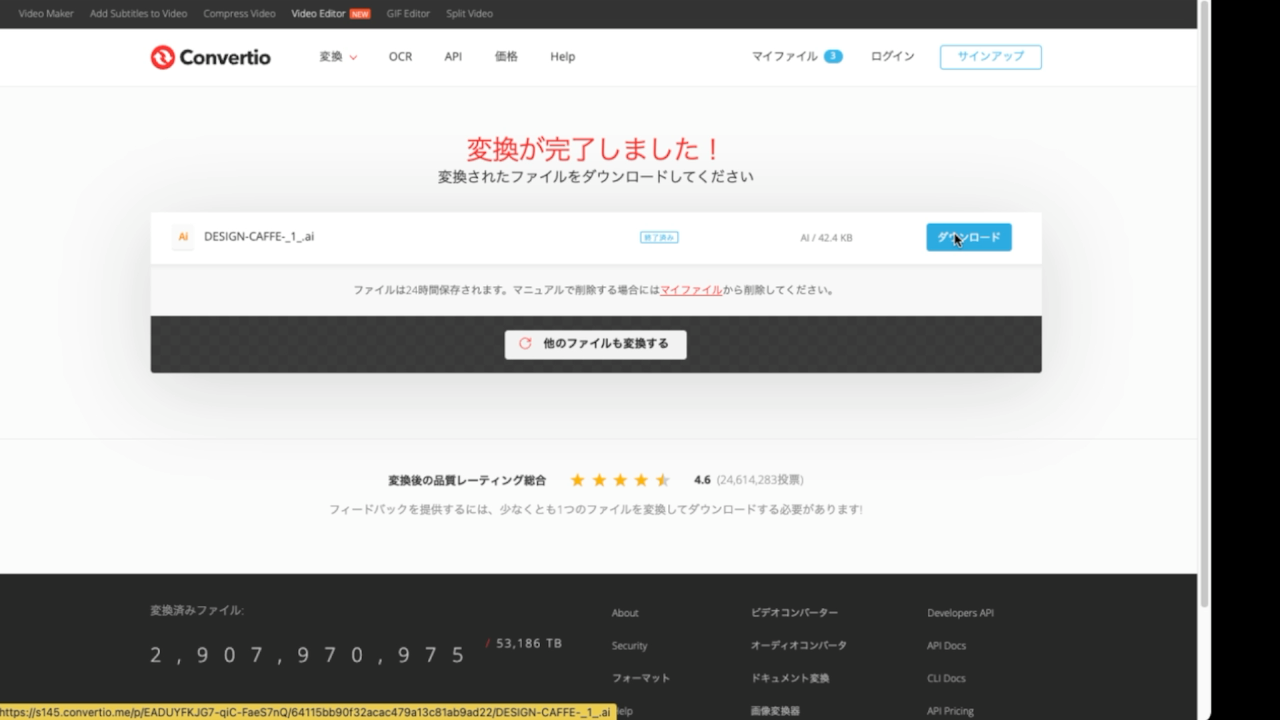
Task: Click the サインアップ button
Action: (x=990, y=57)
